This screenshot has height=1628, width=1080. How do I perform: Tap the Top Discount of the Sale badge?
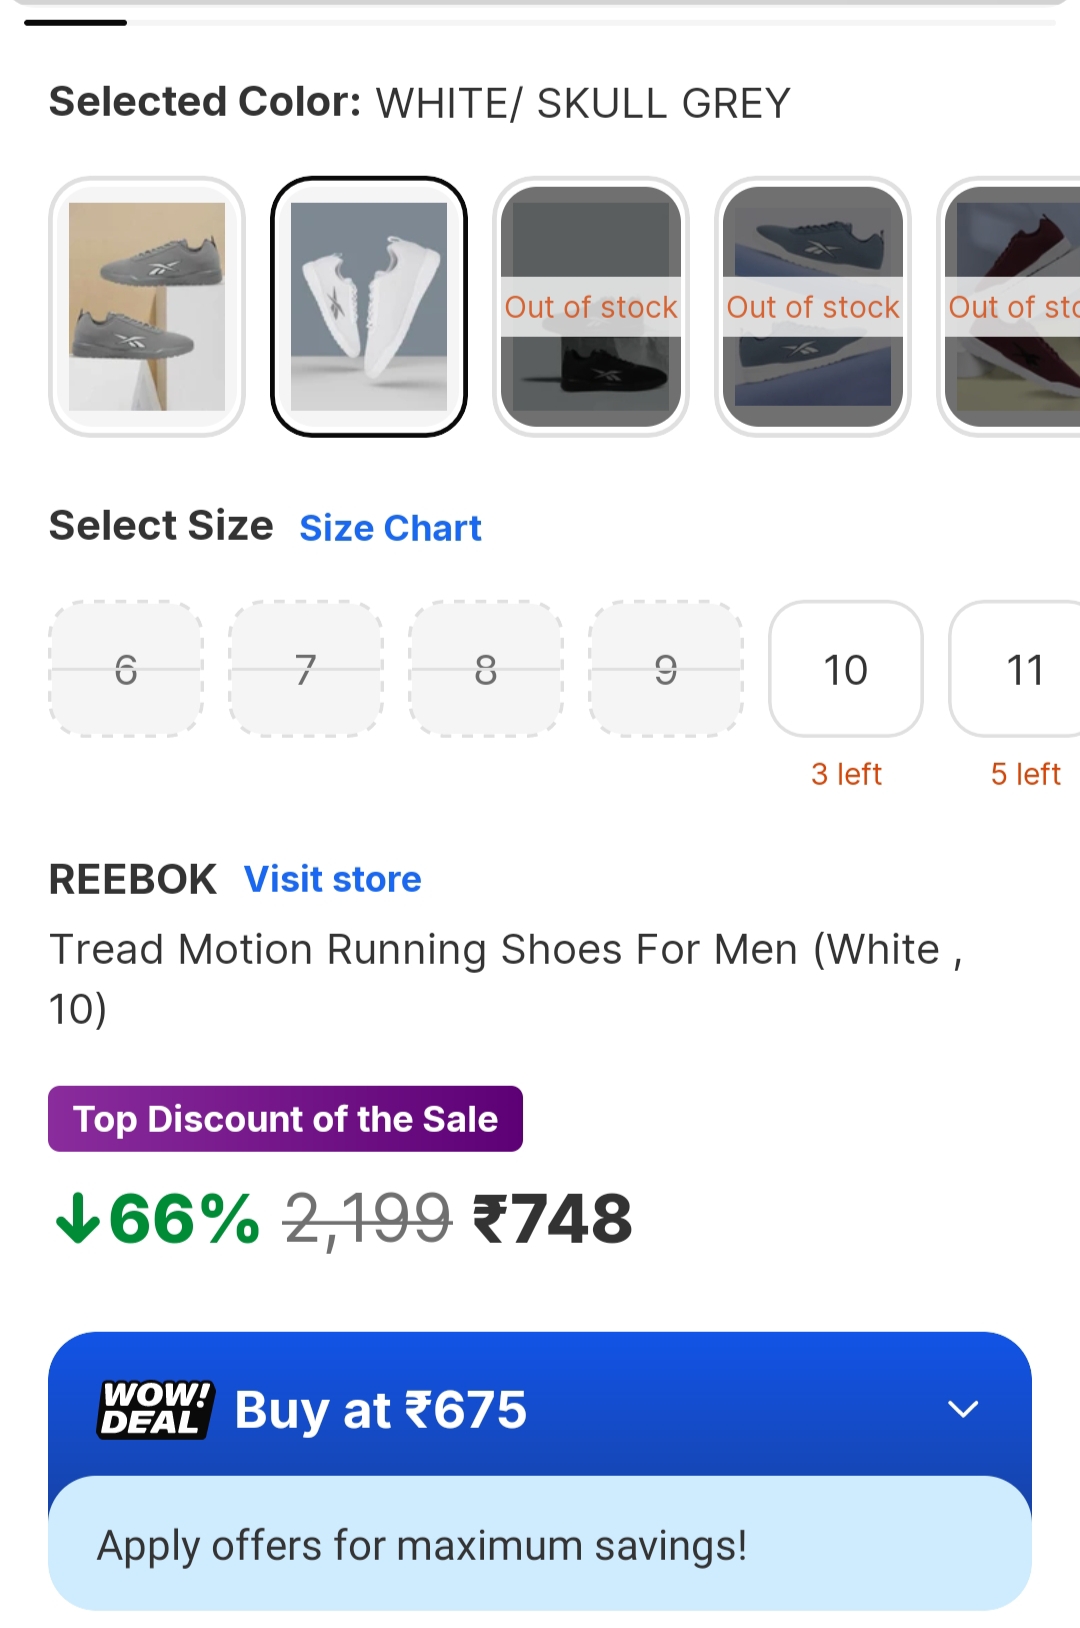pyautogui.click(x=285, y=1119)
